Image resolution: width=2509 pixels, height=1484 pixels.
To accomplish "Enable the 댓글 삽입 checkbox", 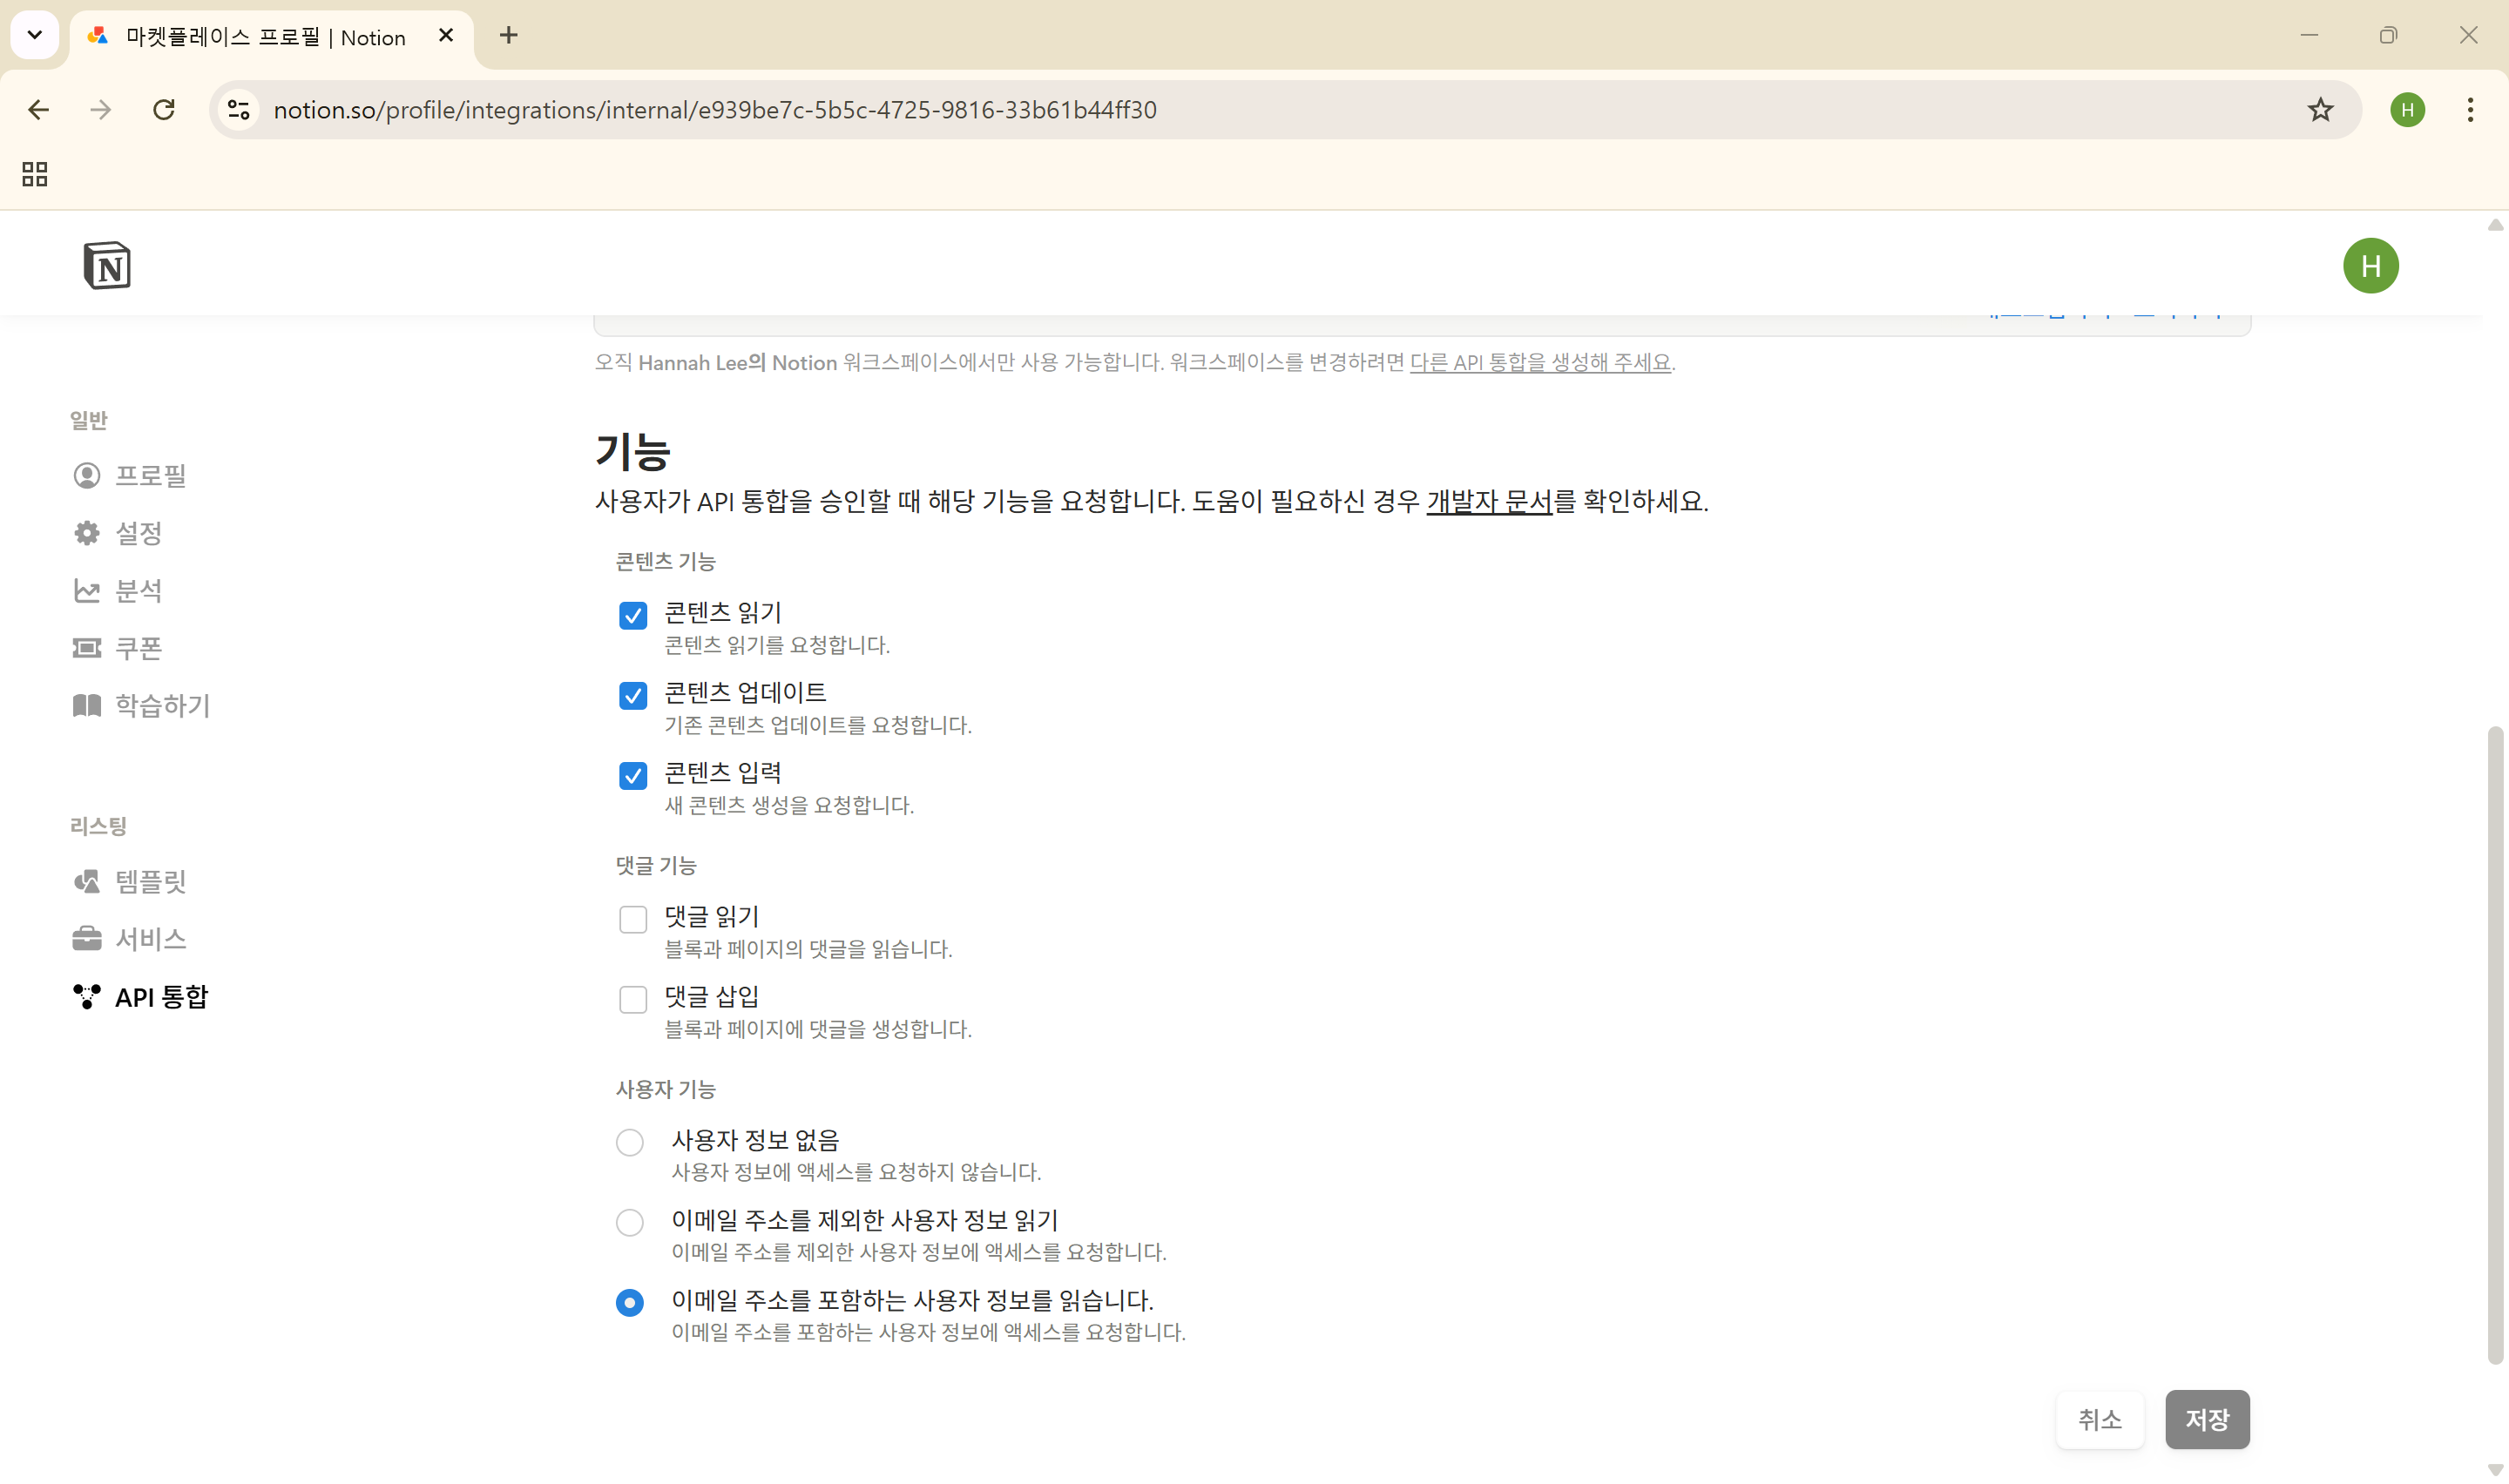I will pyautogui.click(x=633, y=999).
